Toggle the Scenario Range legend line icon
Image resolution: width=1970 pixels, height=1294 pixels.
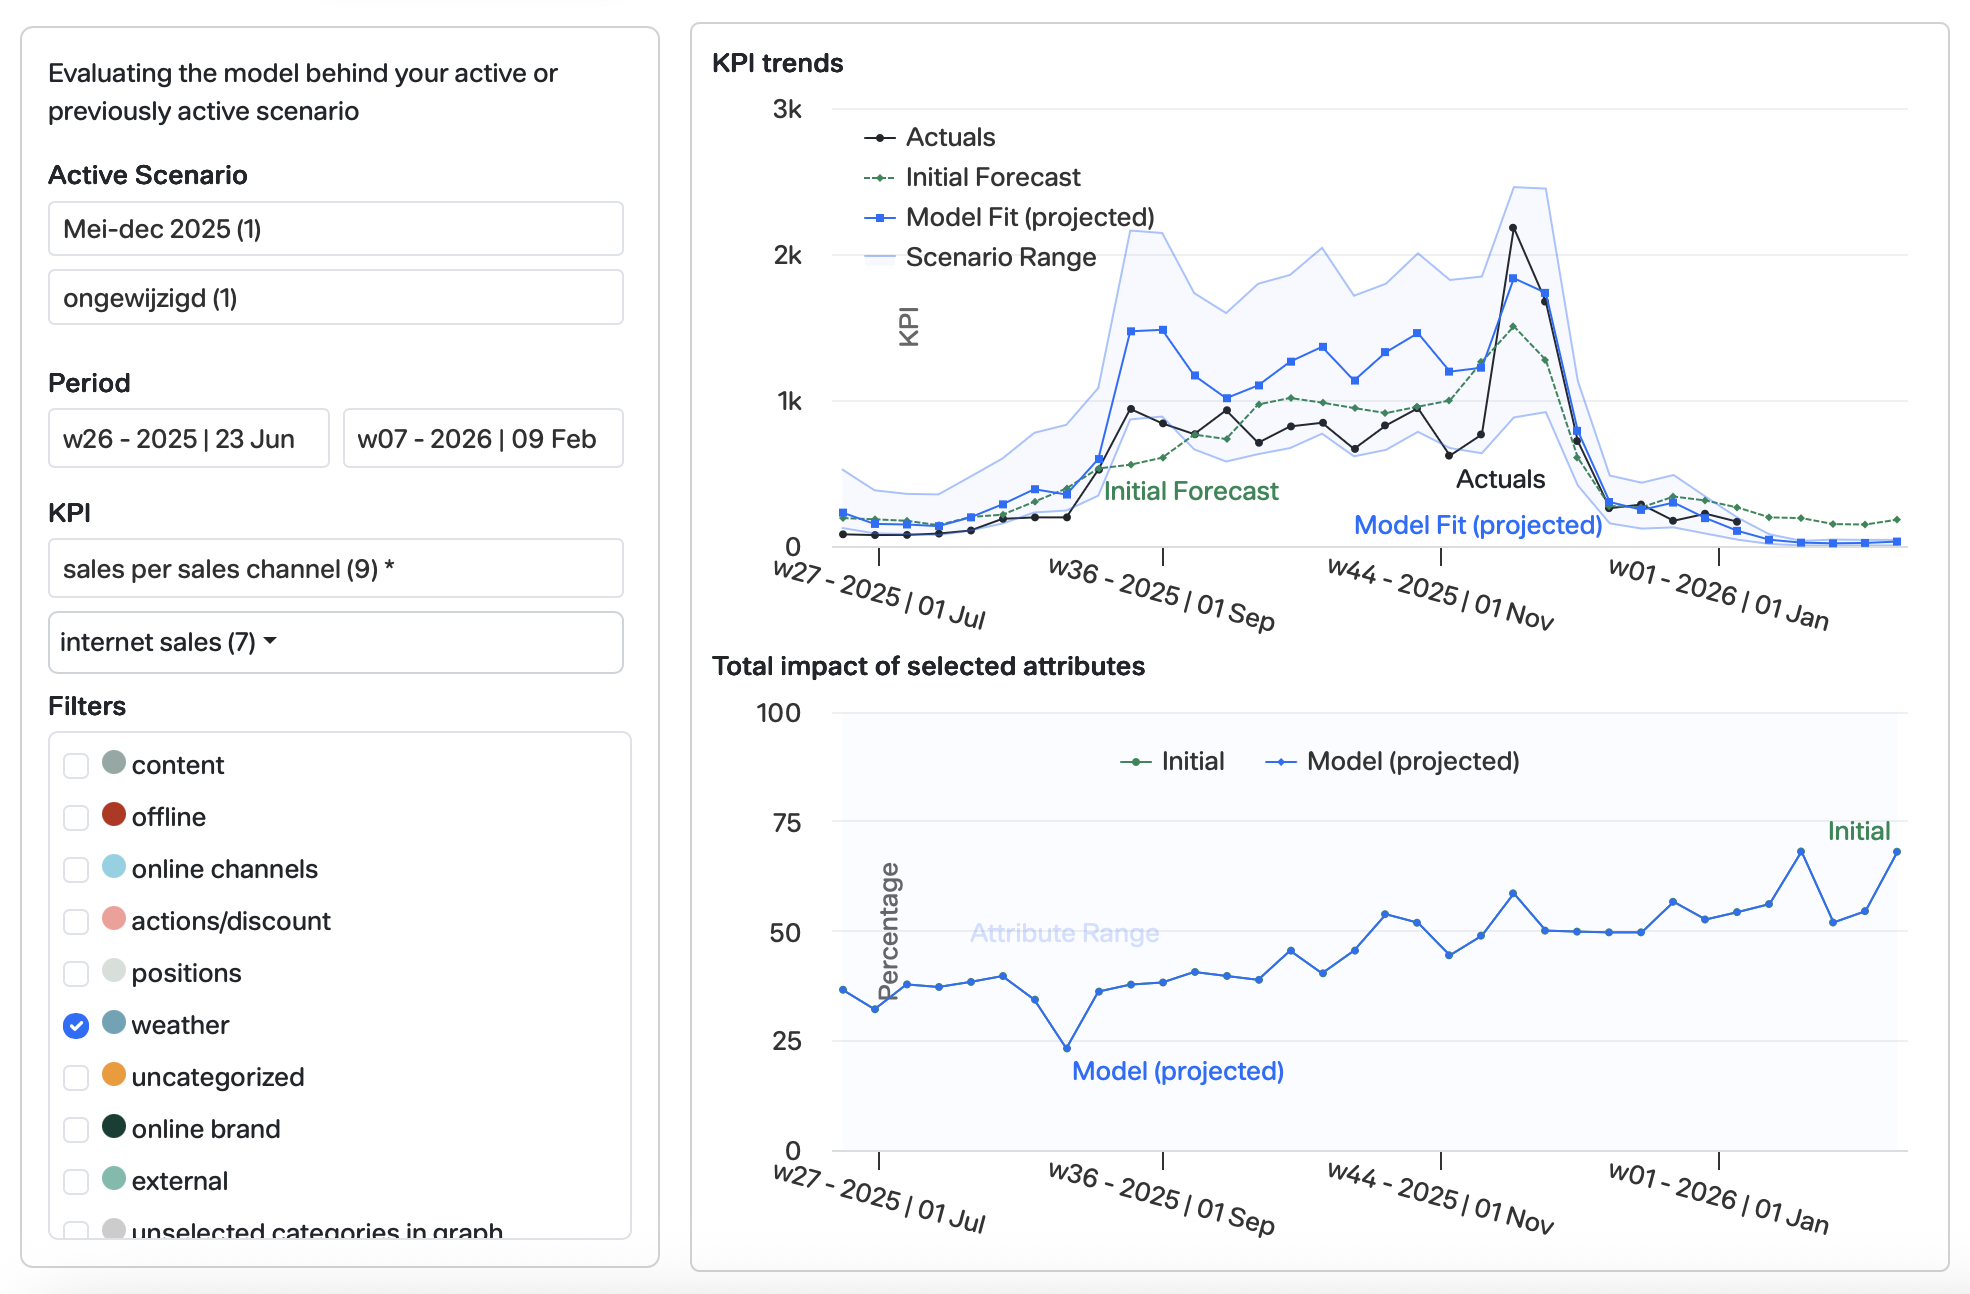tap(879, 258)
